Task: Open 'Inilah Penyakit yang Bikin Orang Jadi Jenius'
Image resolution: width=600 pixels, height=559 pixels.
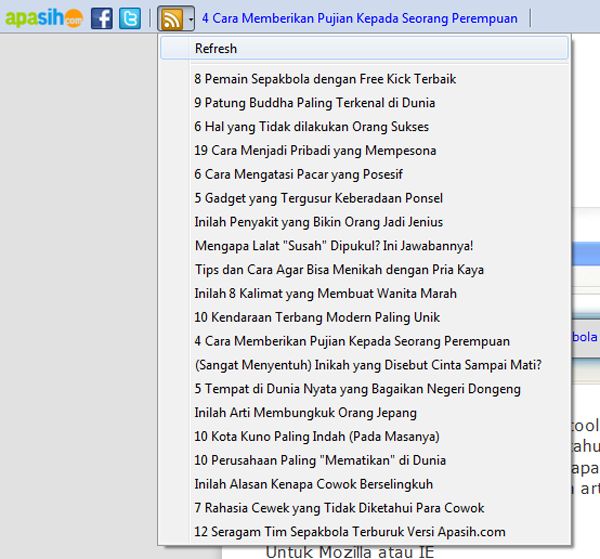Action: (364, 222)
